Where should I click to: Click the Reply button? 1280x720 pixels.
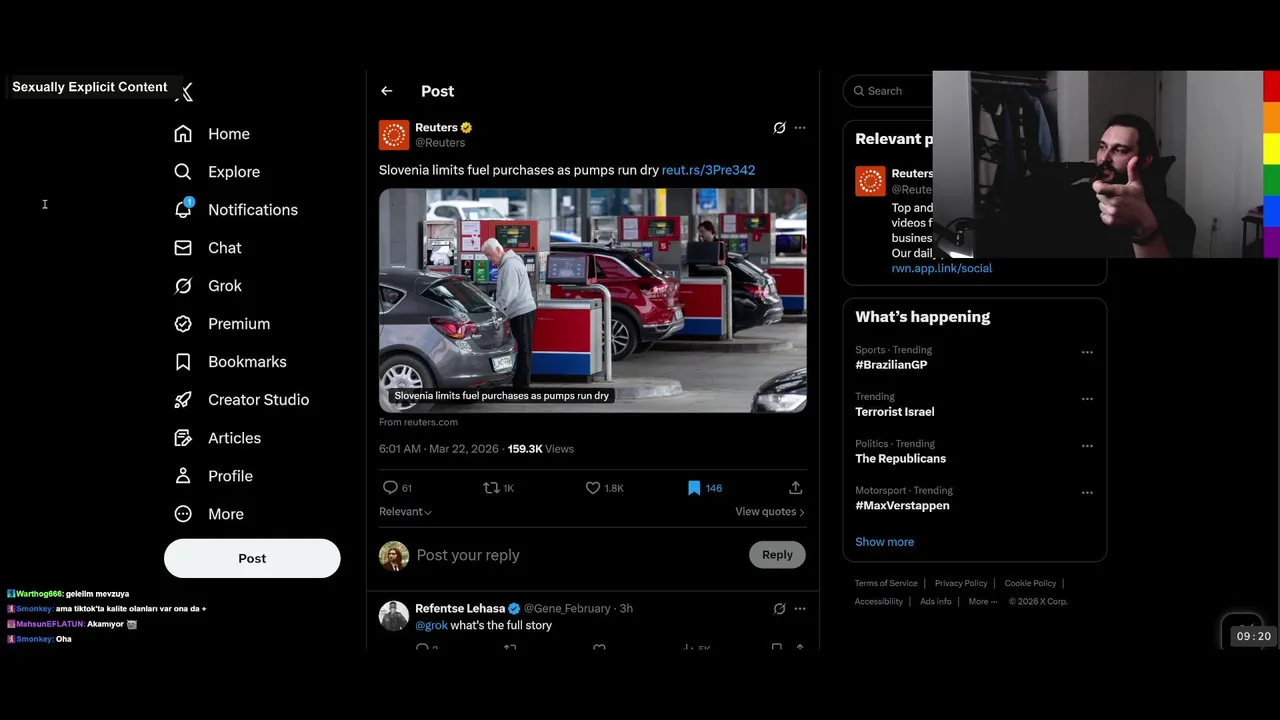click(x=777, y=555)
